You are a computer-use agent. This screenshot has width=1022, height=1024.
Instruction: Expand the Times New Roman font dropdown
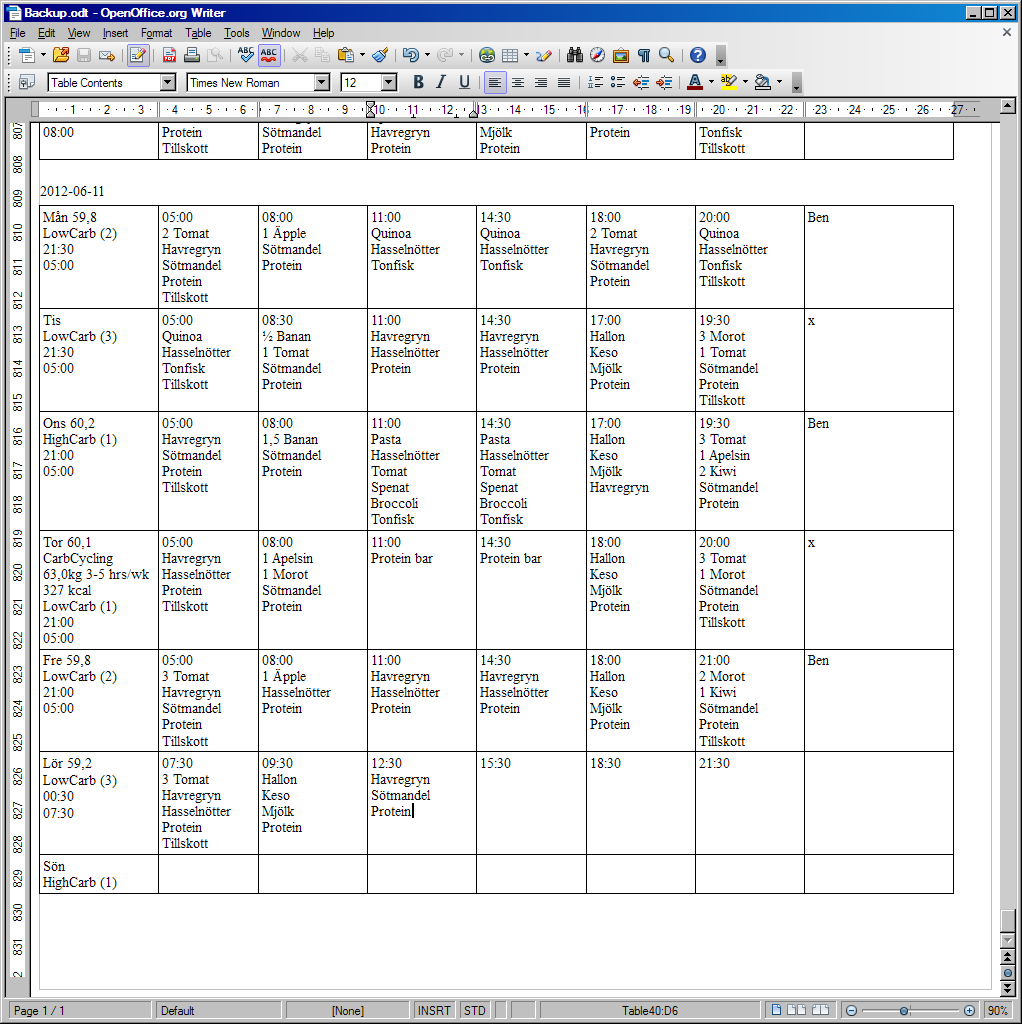[x=321, y=82]
